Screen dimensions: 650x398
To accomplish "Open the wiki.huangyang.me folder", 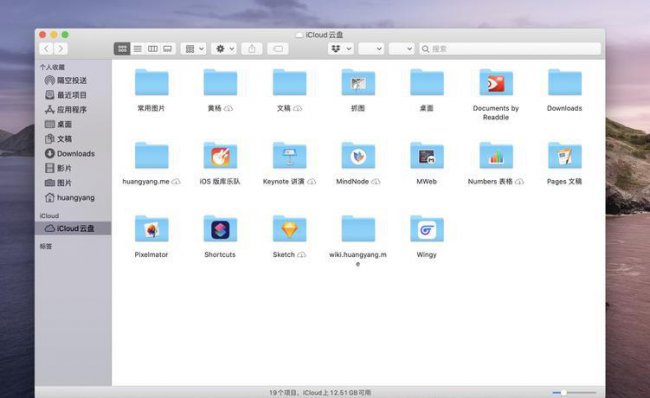I will [358, 229].
